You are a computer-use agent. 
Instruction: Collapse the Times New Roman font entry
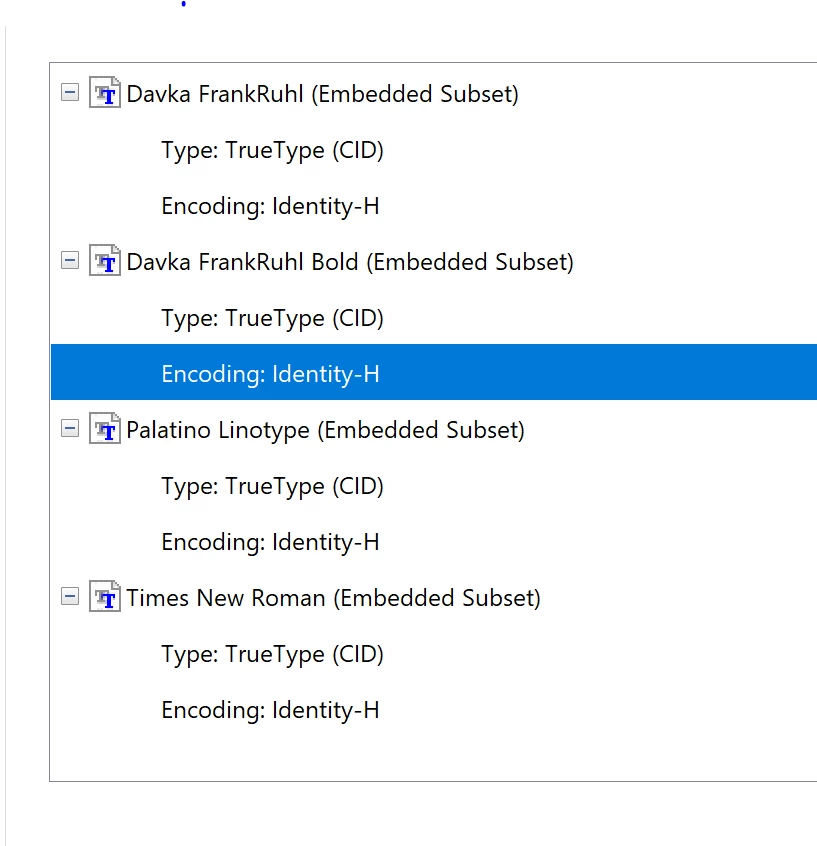(69, 597)
